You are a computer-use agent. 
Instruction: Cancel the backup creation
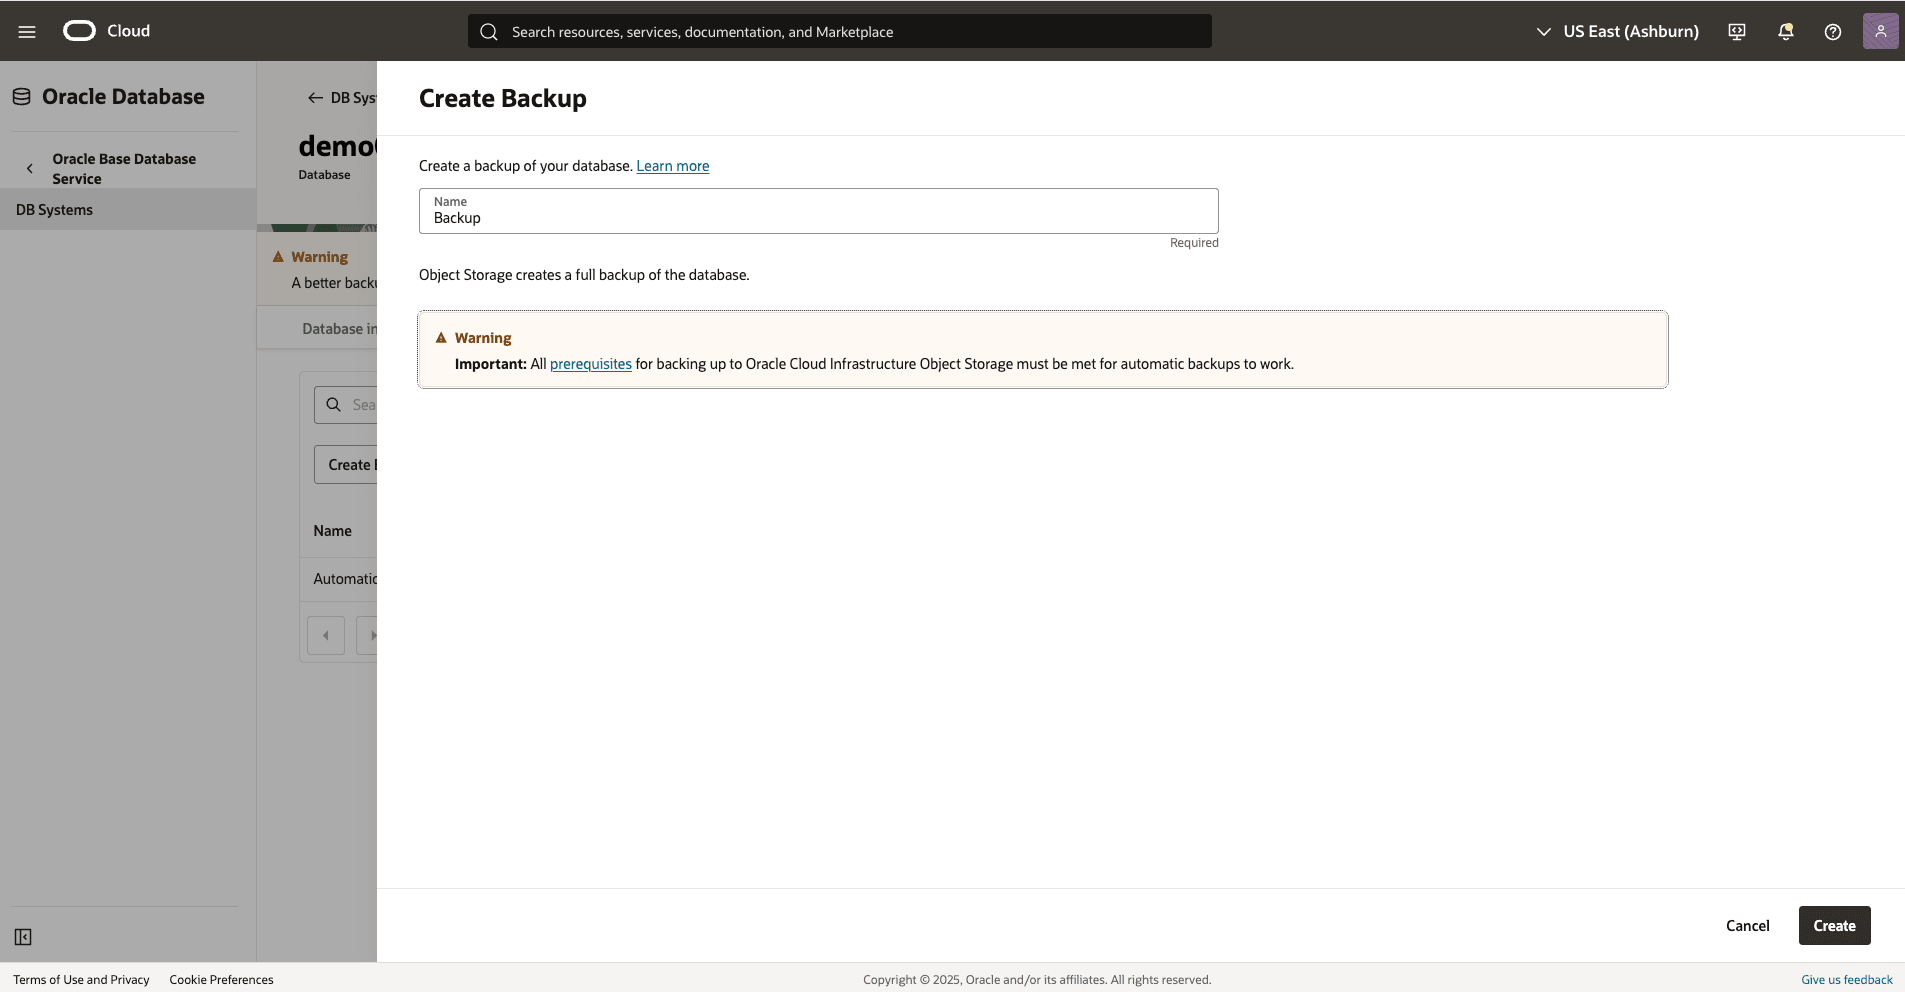tap(1747, 925)
